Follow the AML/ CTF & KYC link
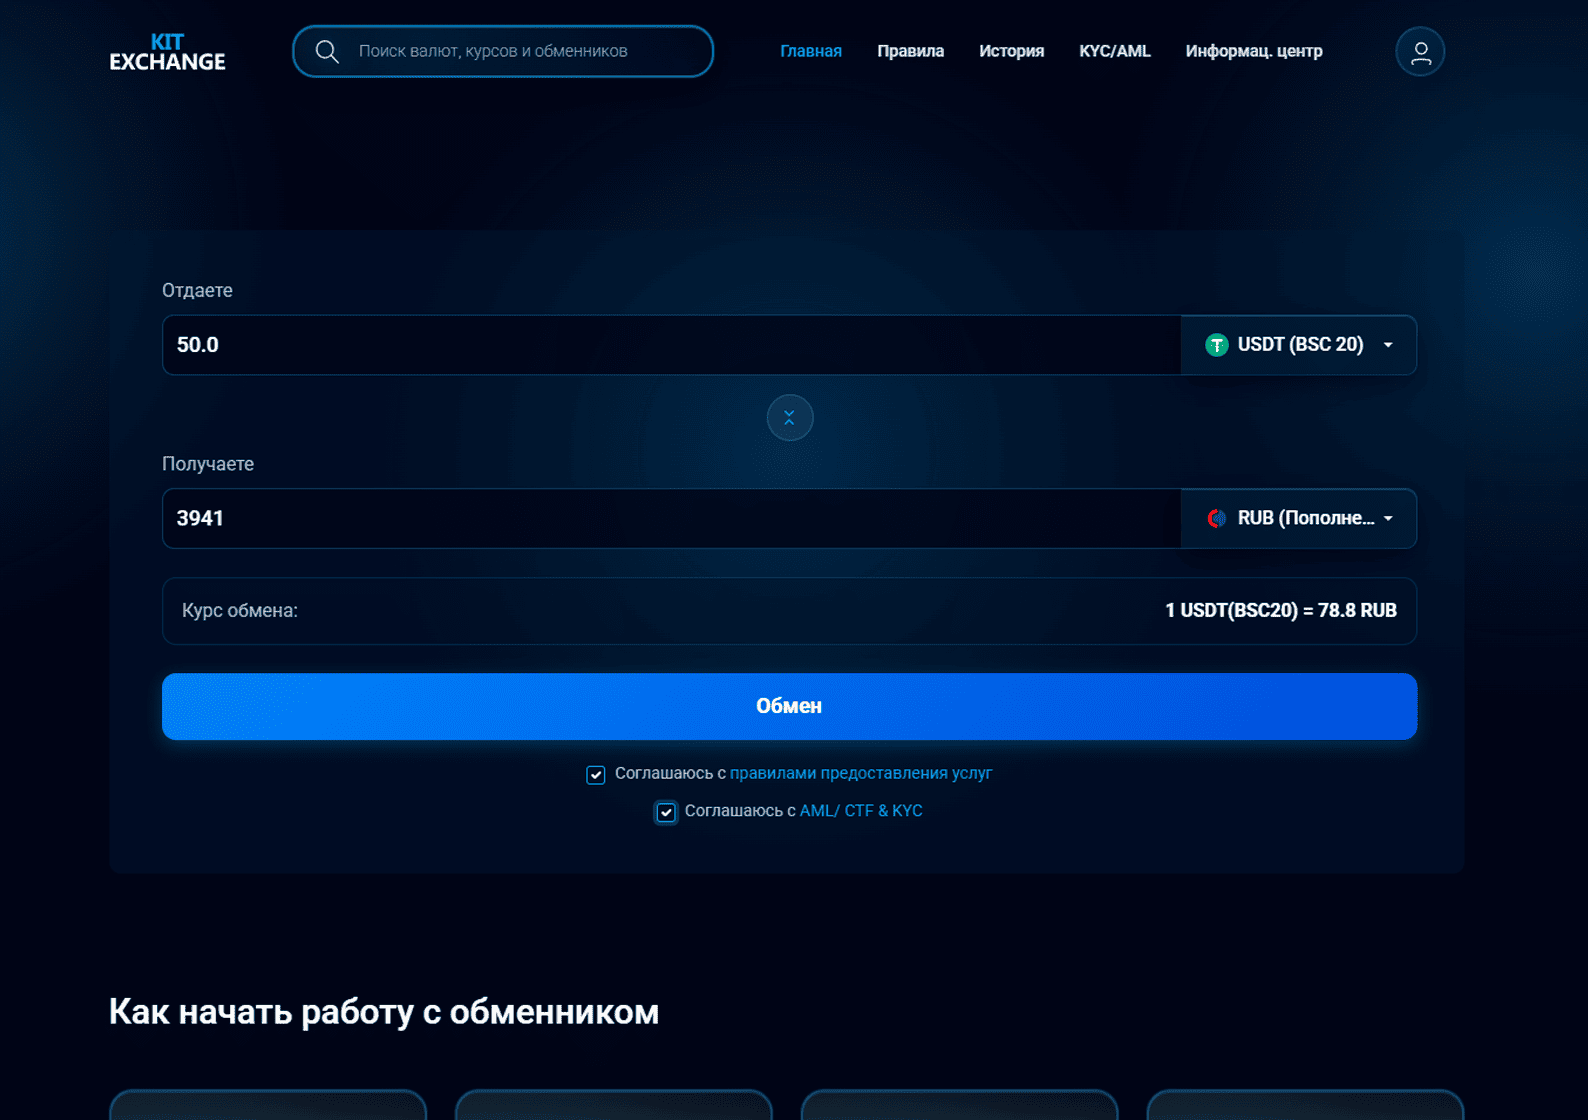Screen dimensions: 1588x1120 click(860, 811)
